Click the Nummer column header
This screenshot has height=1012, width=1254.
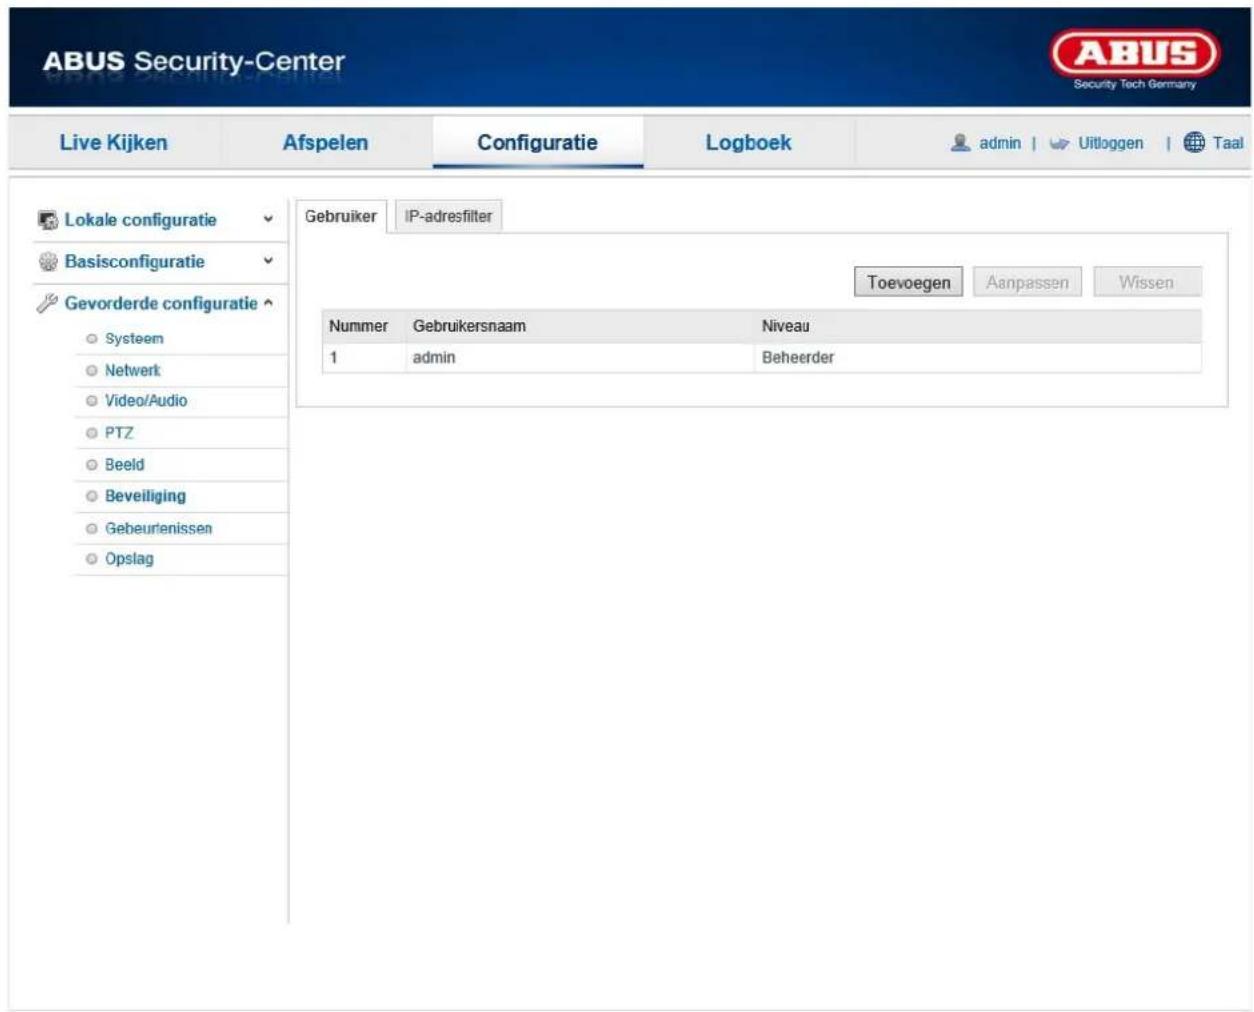coord(358,326)
